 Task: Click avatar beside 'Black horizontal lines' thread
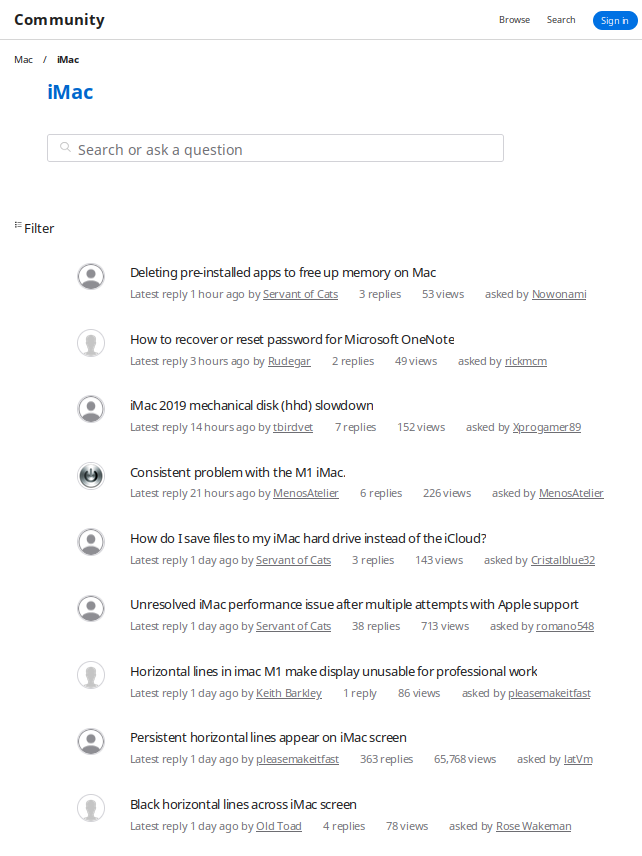coord(91,808)
